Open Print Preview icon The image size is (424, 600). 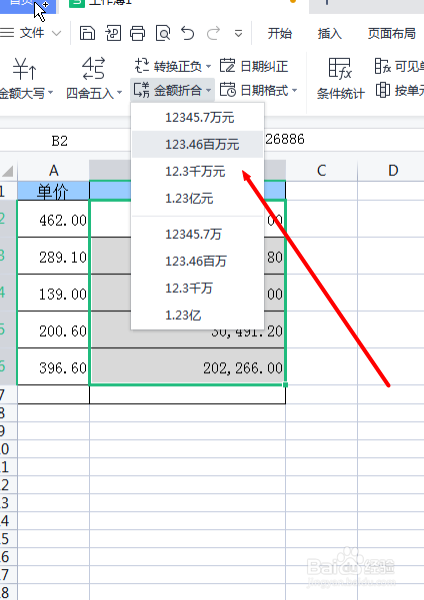(x=163, y=33)
